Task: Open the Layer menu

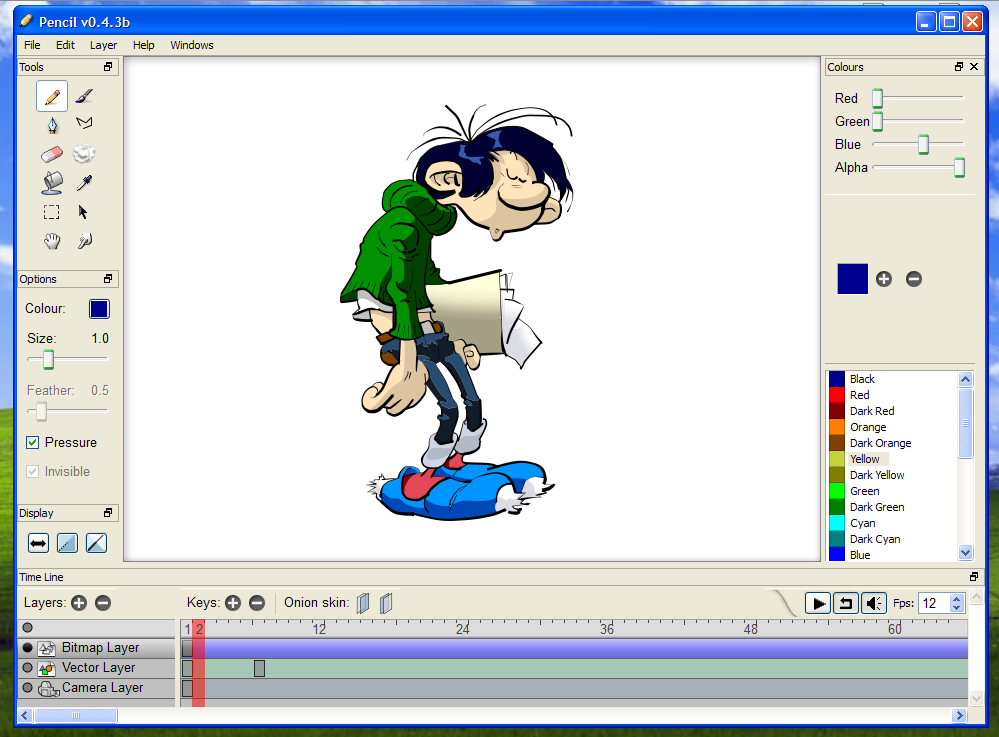Action: click(x=103, y=45)
